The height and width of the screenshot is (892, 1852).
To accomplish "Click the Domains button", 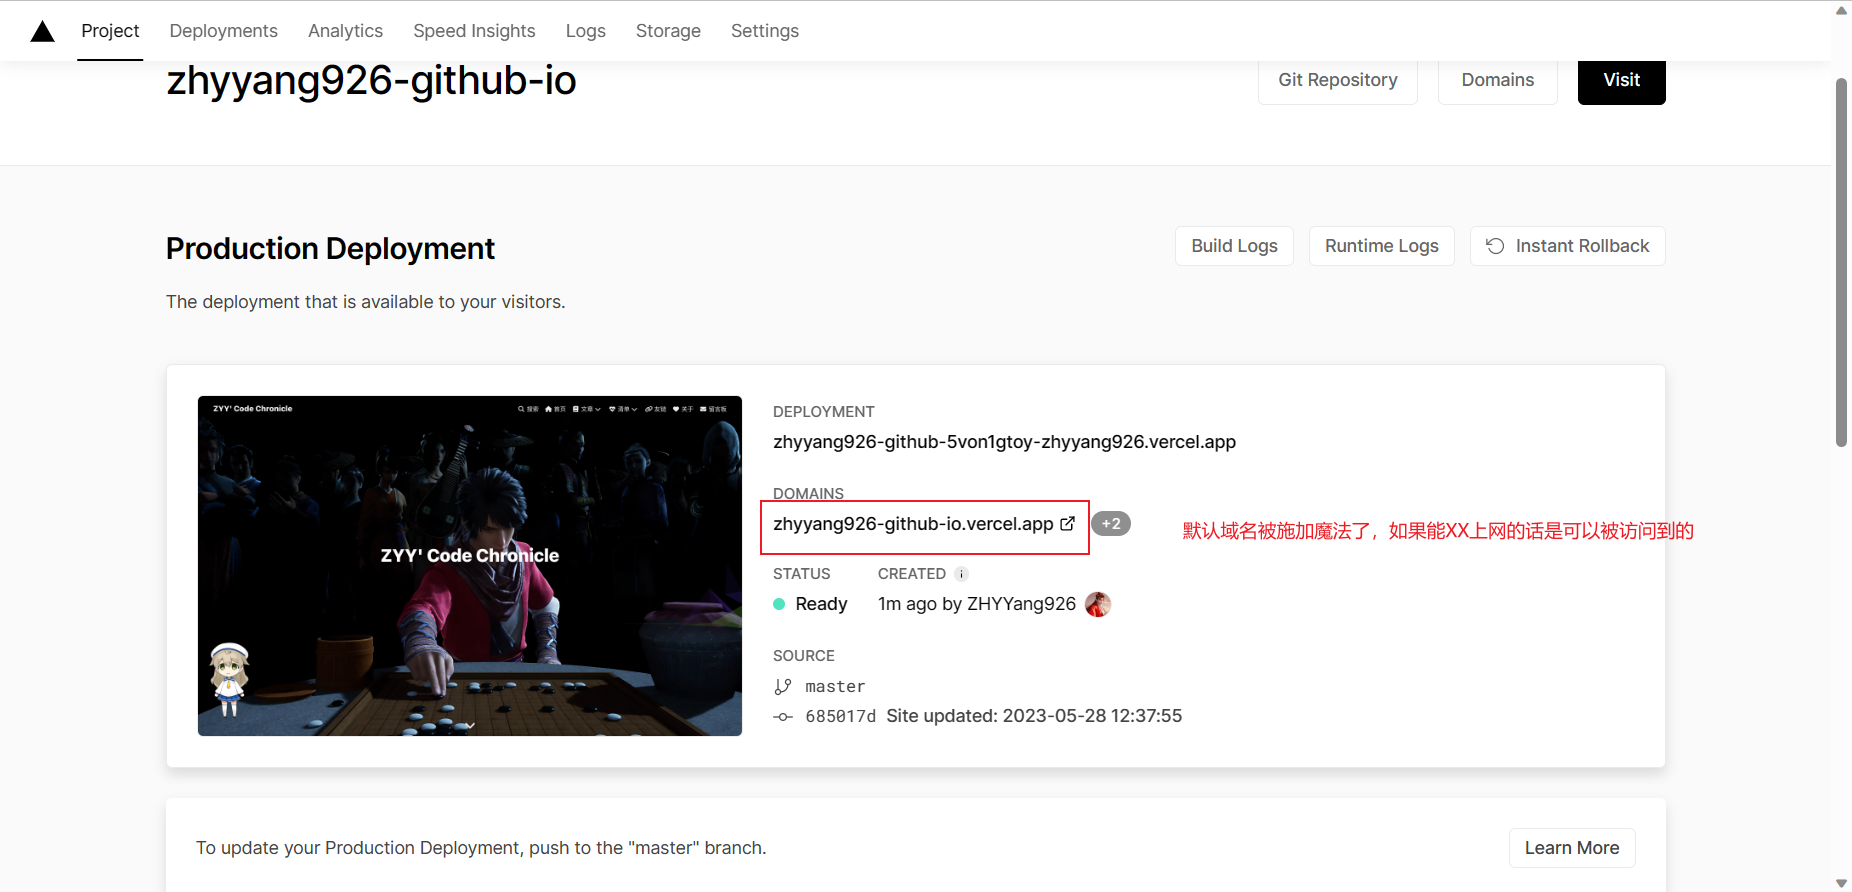I will [x=1497, y=80].
